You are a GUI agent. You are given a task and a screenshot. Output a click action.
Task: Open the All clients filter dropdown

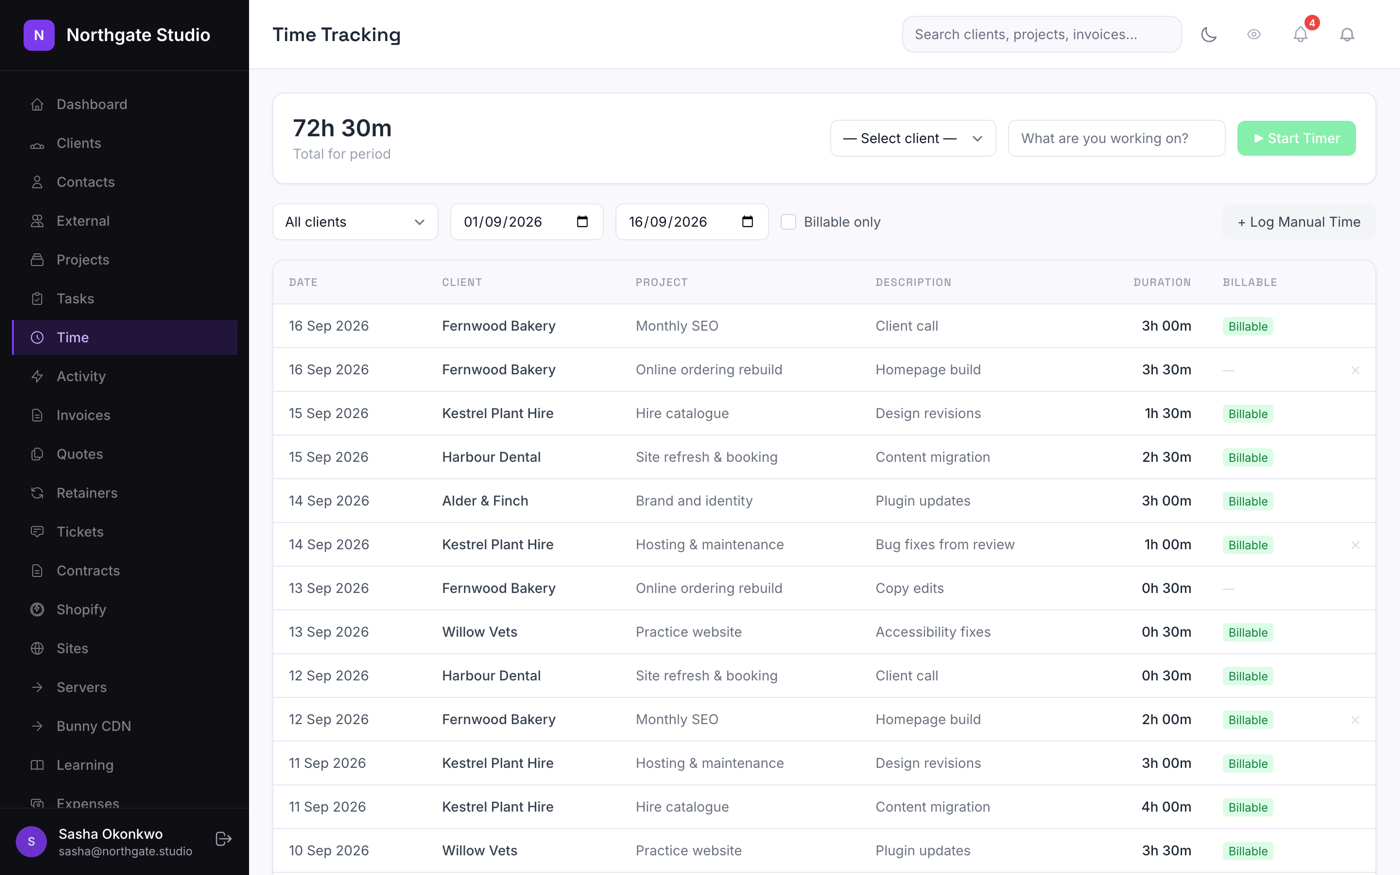[x=355, y=222]
